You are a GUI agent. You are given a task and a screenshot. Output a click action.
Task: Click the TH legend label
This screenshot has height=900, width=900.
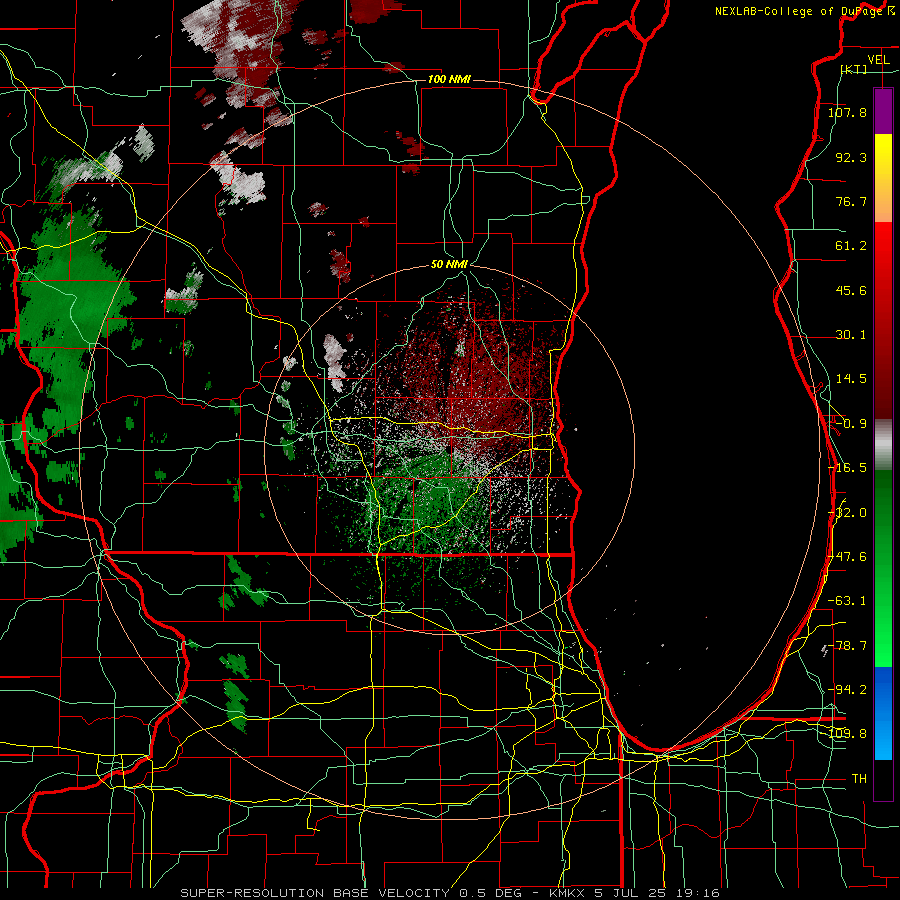tap(859, 779)
